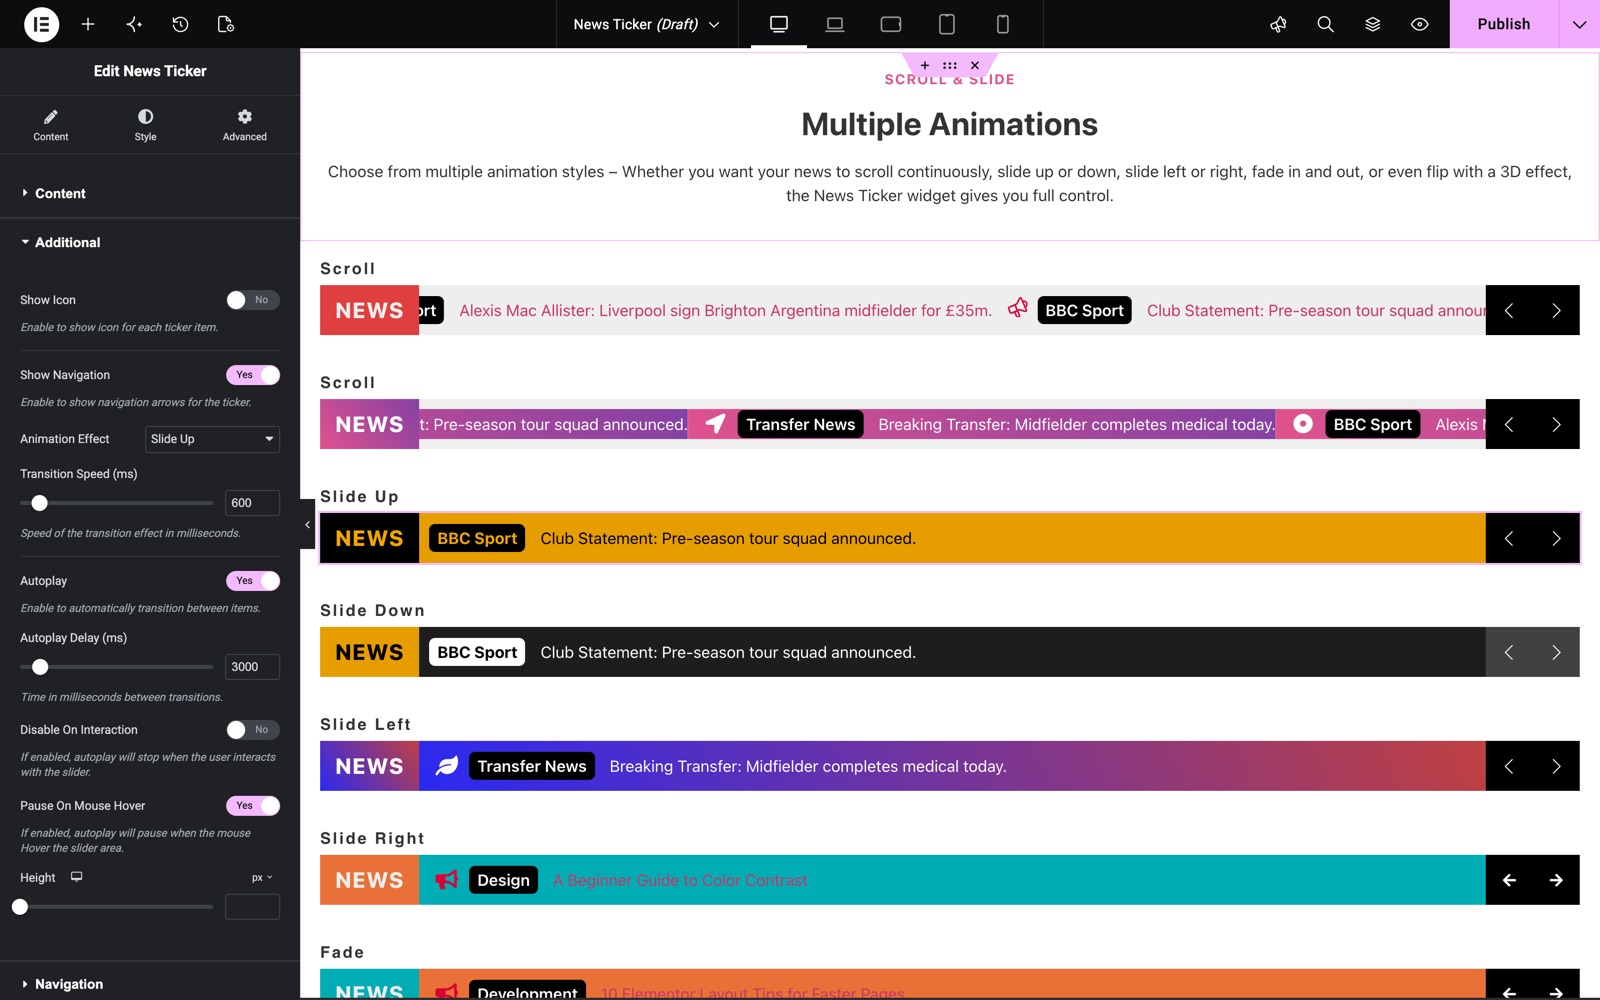The width and height of the screenshot is (1600, 1000).
Task: Open the page settings document icon
Action: point(226,24)
